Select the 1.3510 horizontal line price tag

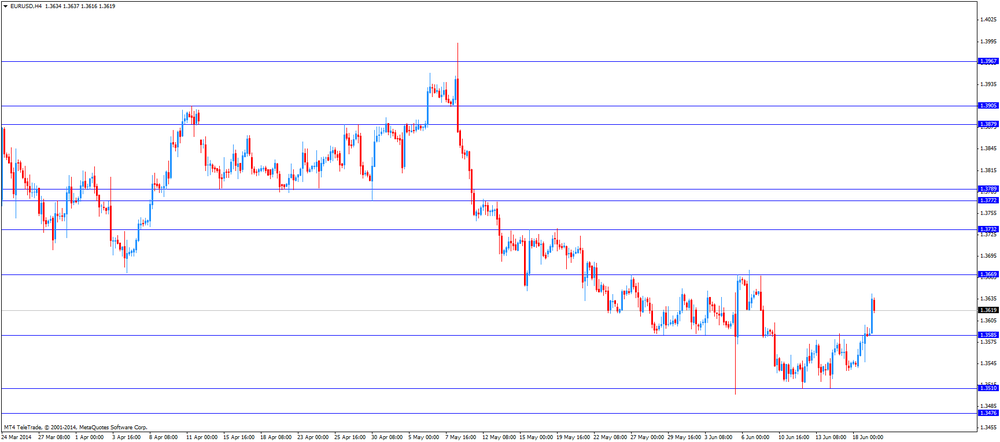coord(988,388)
